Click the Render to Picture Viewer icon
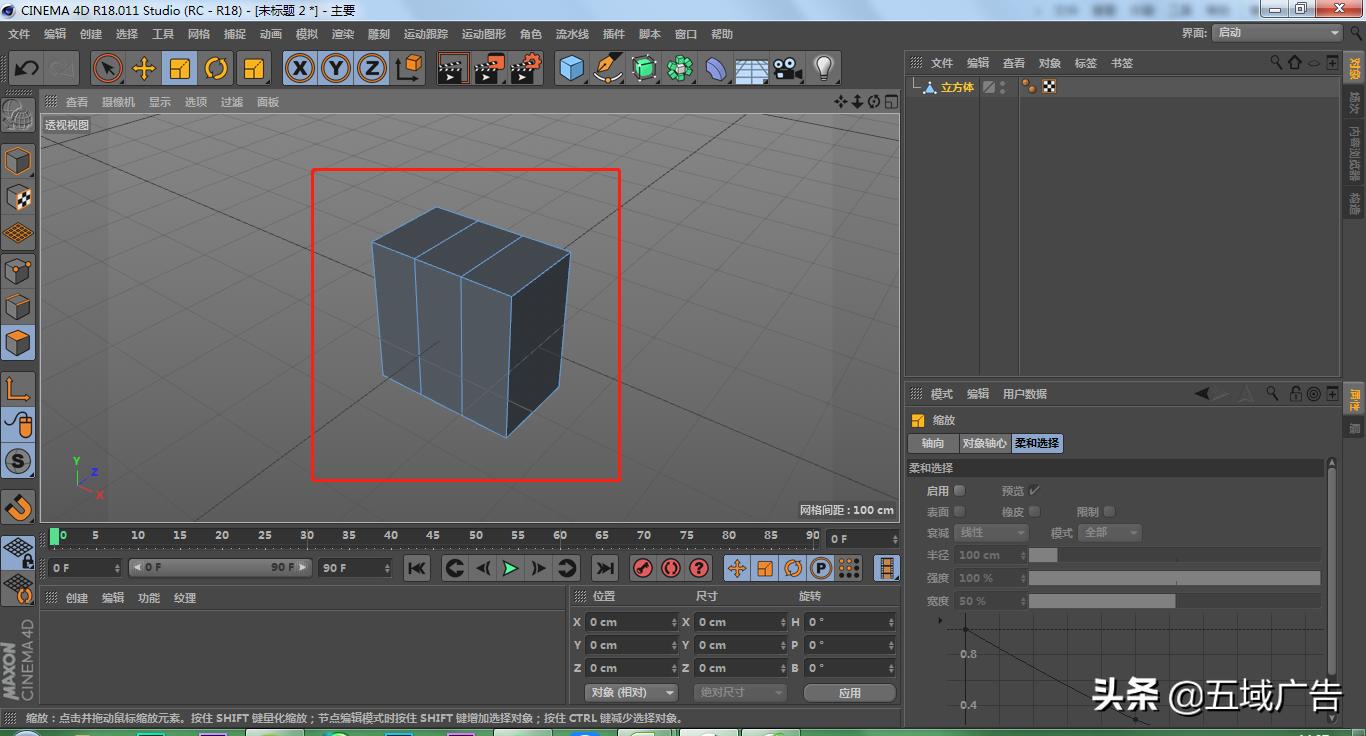 [488, 68]
